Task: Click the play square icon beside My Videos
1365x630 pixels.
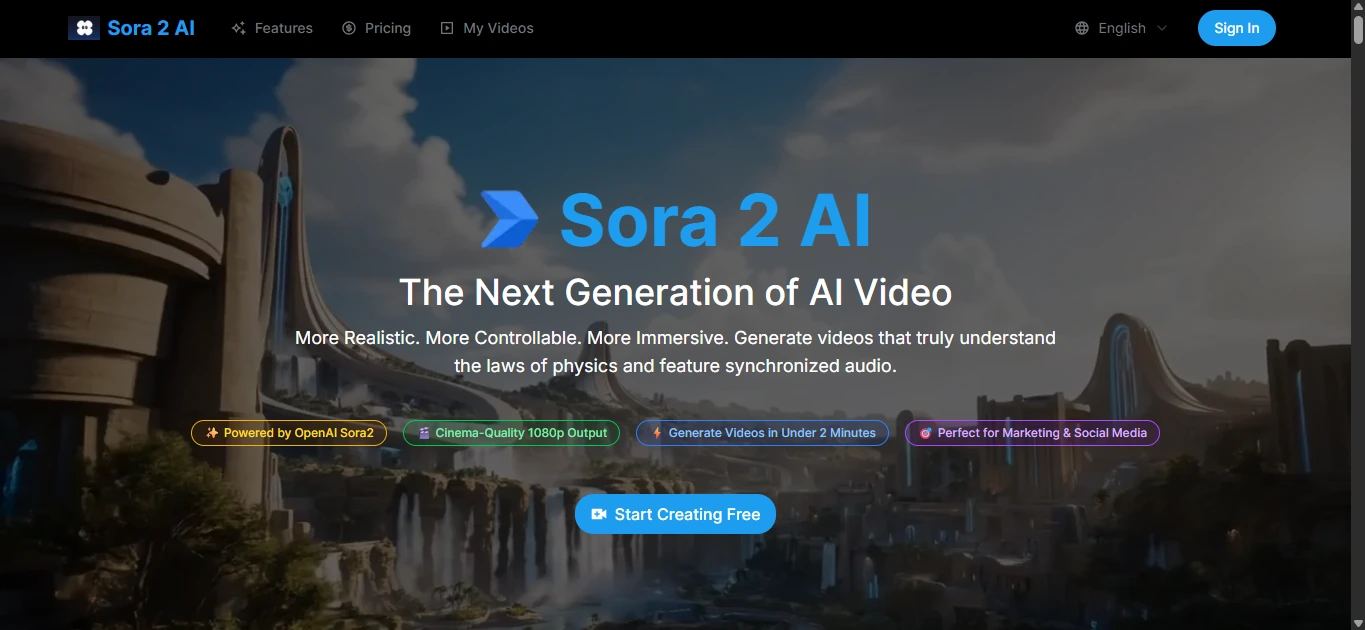Action: [x=447, y=28]
